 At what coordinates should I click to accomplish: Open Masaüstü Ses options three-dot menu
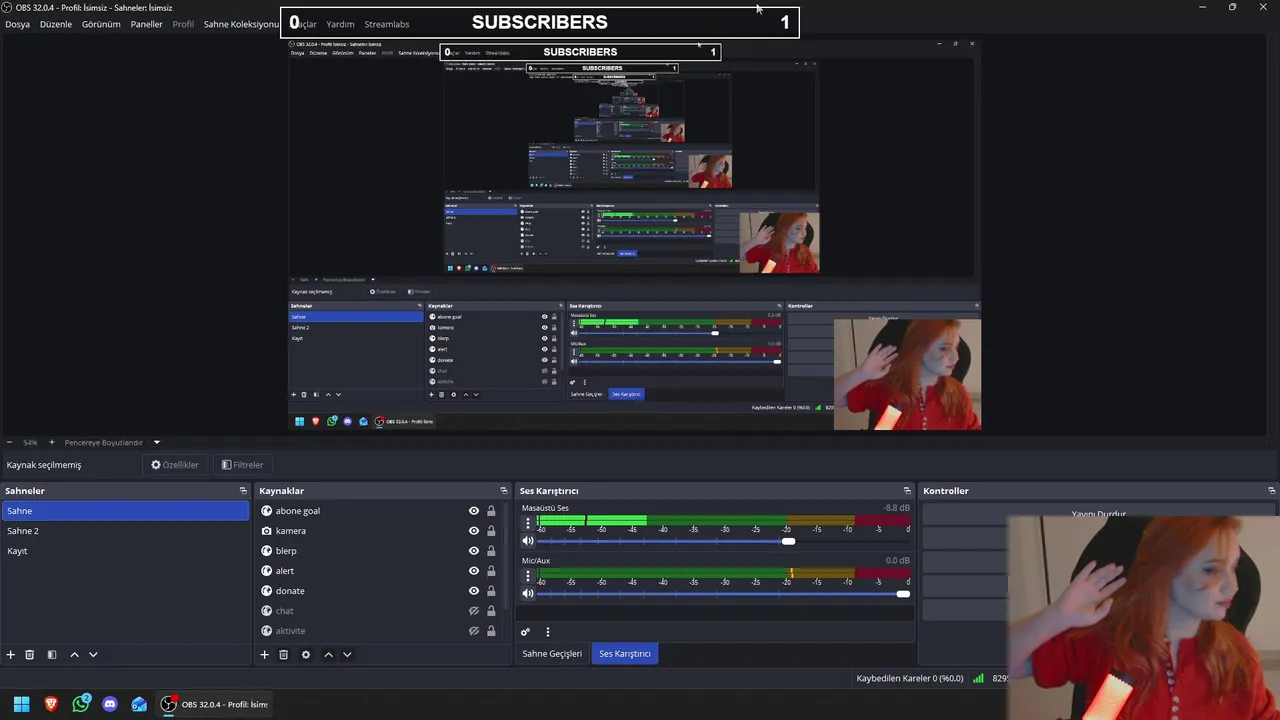coord(528,522)
